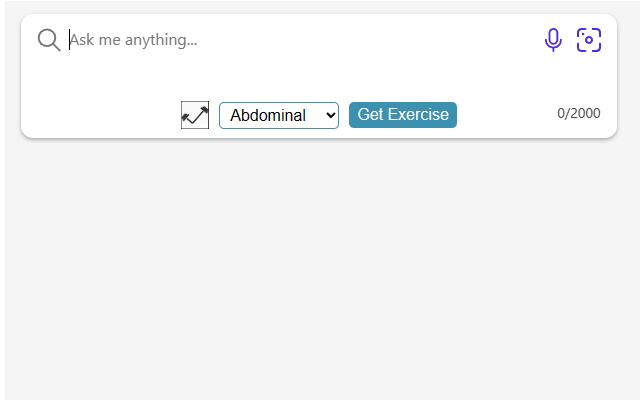
Task: Select the purple camera scan icon
Action: coord(589,40)
